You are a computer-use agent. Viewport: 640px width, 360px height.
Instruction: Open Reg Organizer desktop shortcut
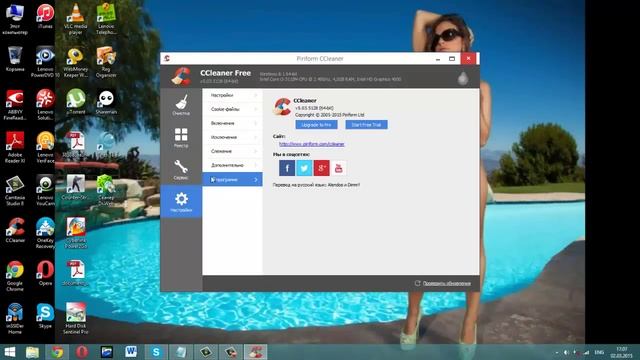pos(106,62)
